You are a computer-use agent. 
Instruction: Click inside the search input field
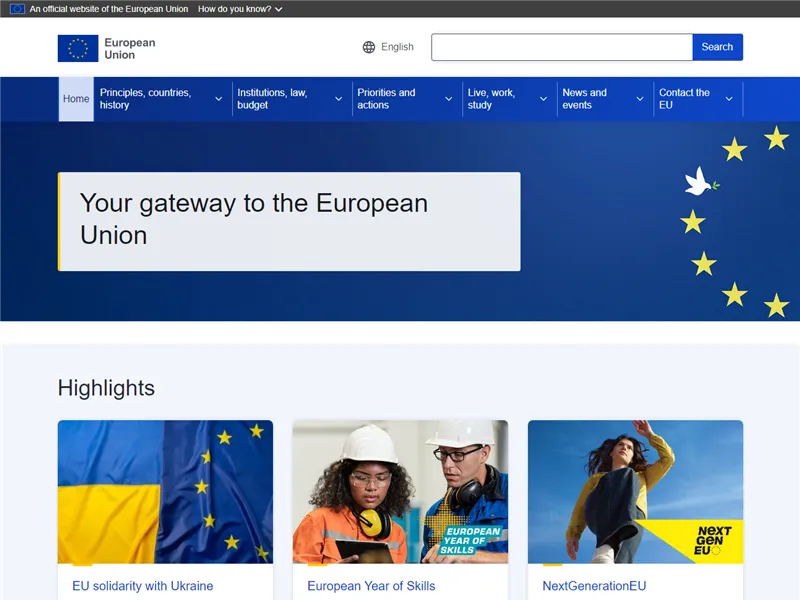(x=560, y=47)
